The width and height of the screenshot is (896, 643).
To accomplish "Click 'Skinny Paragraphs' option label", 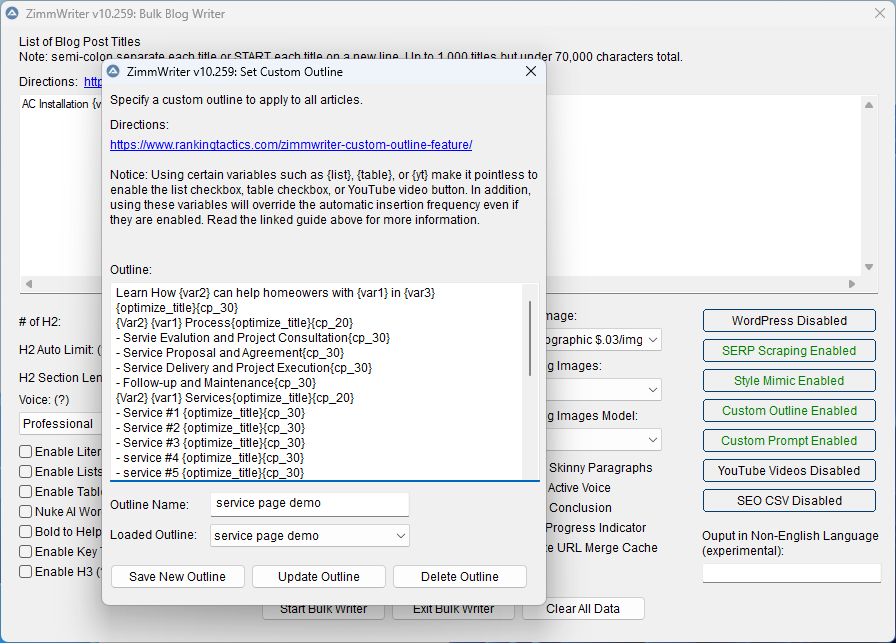I will pyautogui.click(x=600, y=468).
